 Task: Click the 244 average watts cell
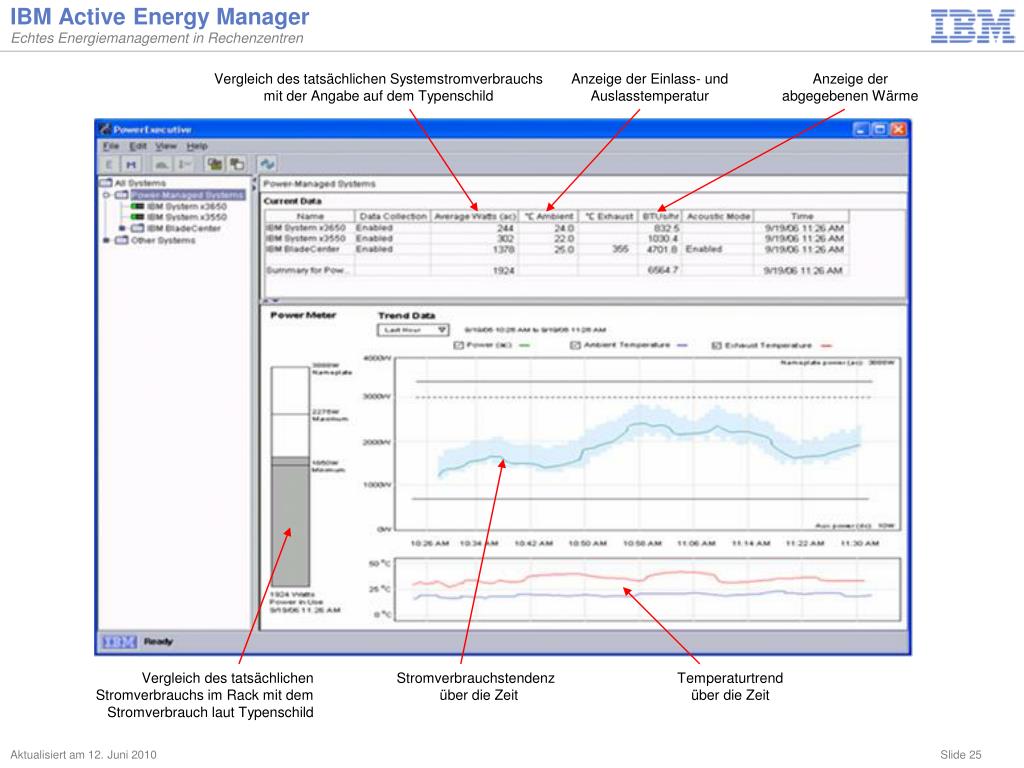coord(505,228)
